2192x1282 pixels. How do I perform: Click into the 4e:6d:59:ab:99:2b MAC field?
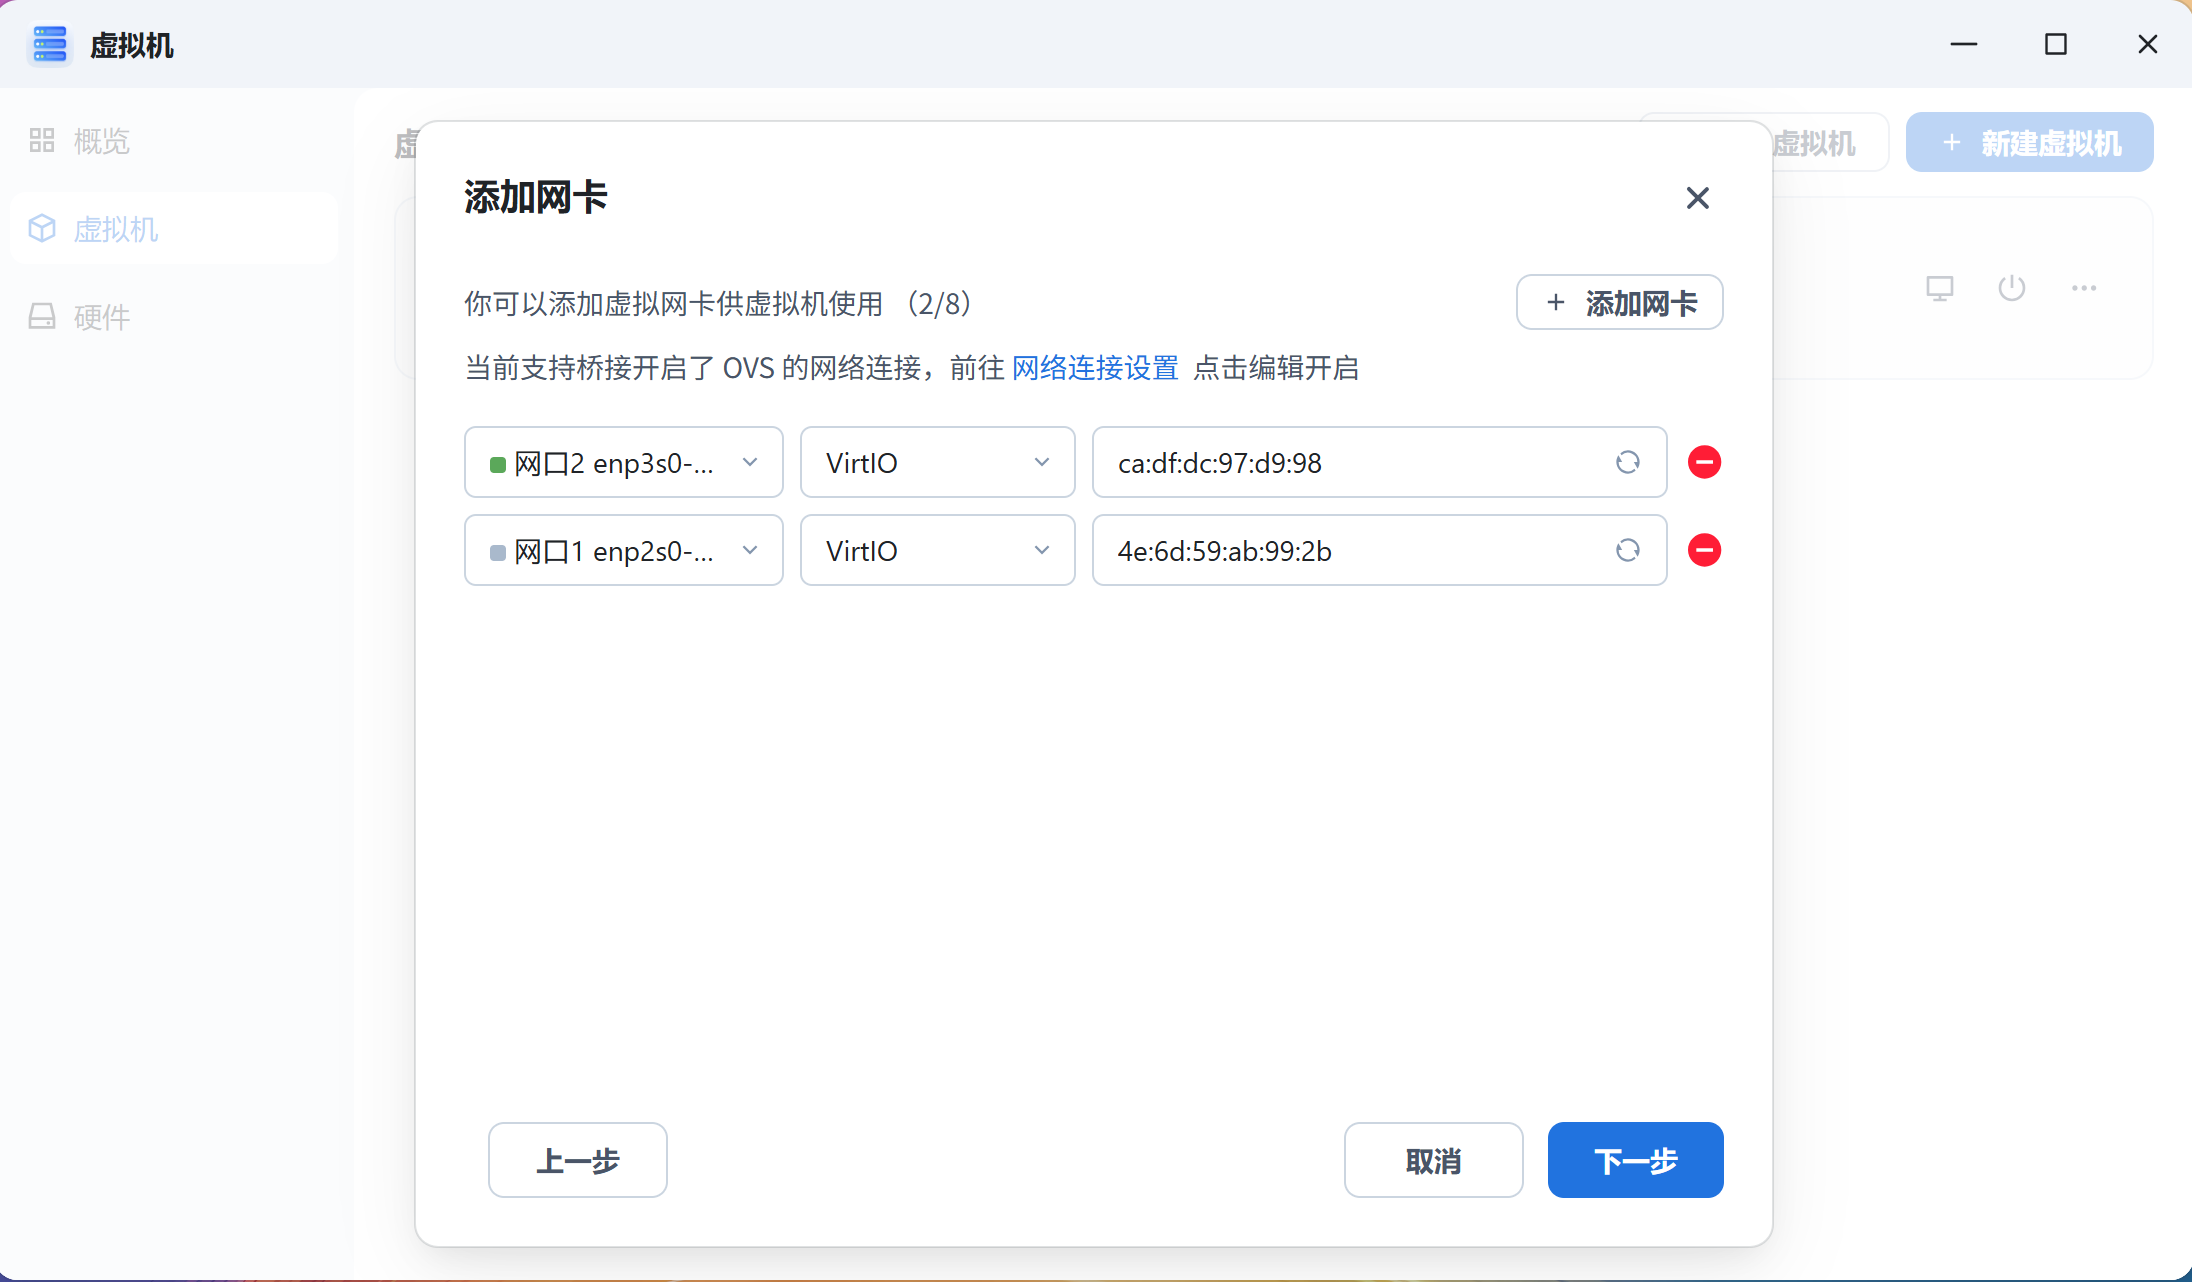point(1350,550)
